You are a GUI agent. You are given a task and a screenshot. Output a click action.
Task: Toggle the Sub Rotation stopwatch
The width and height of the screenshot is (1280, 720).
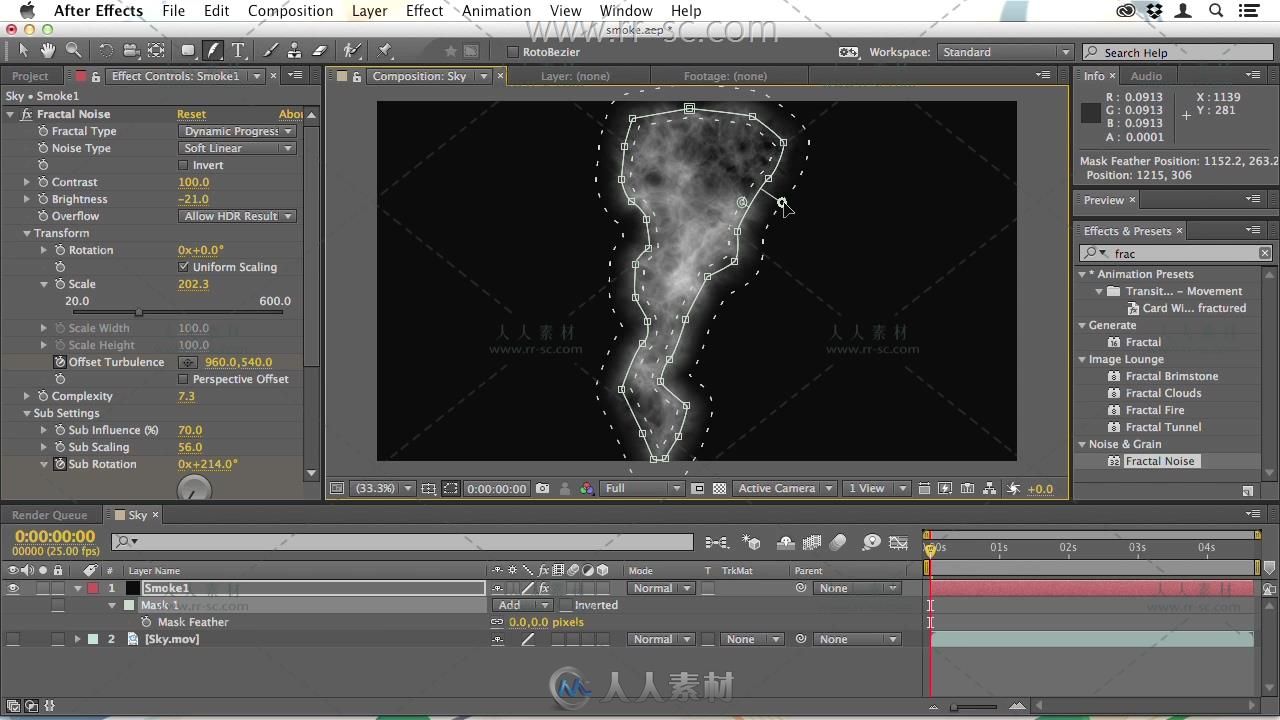click(60, 464)
